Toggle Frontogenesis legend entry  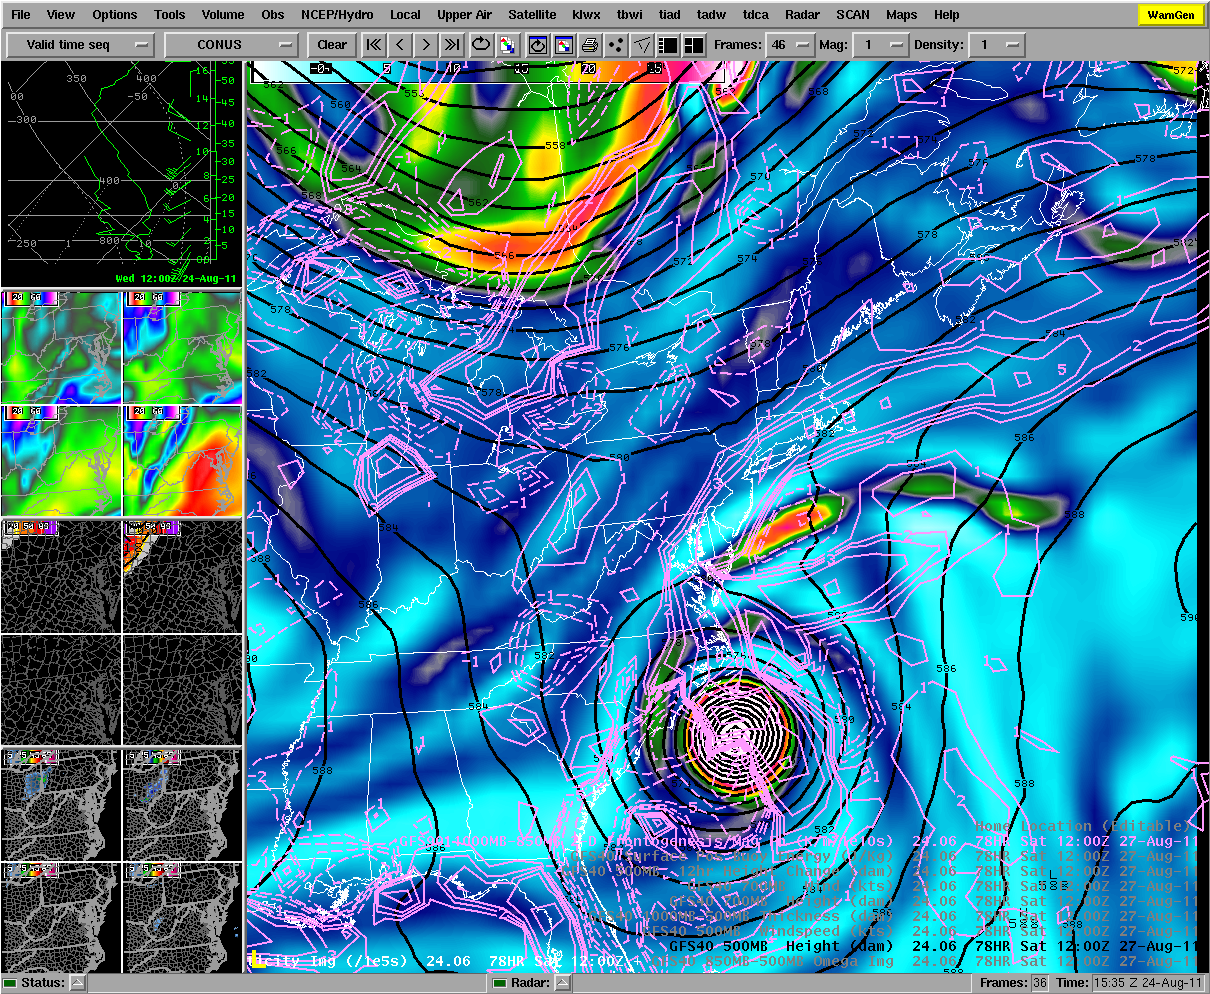coord(798,841)
